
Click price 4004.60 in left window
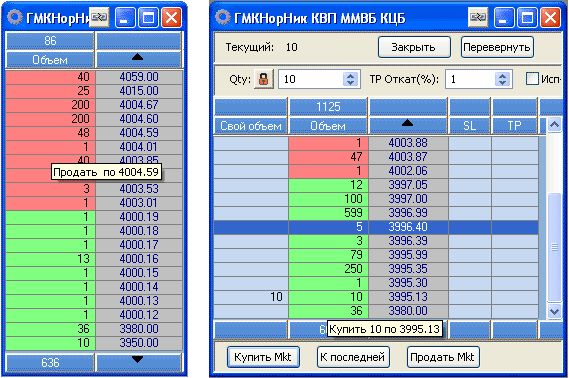(x=139, y=119)
